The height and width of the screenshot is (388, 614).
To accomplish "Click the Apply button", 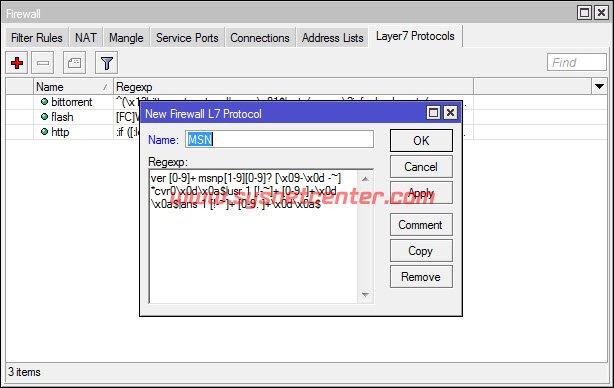I will [x=421, y=193].
